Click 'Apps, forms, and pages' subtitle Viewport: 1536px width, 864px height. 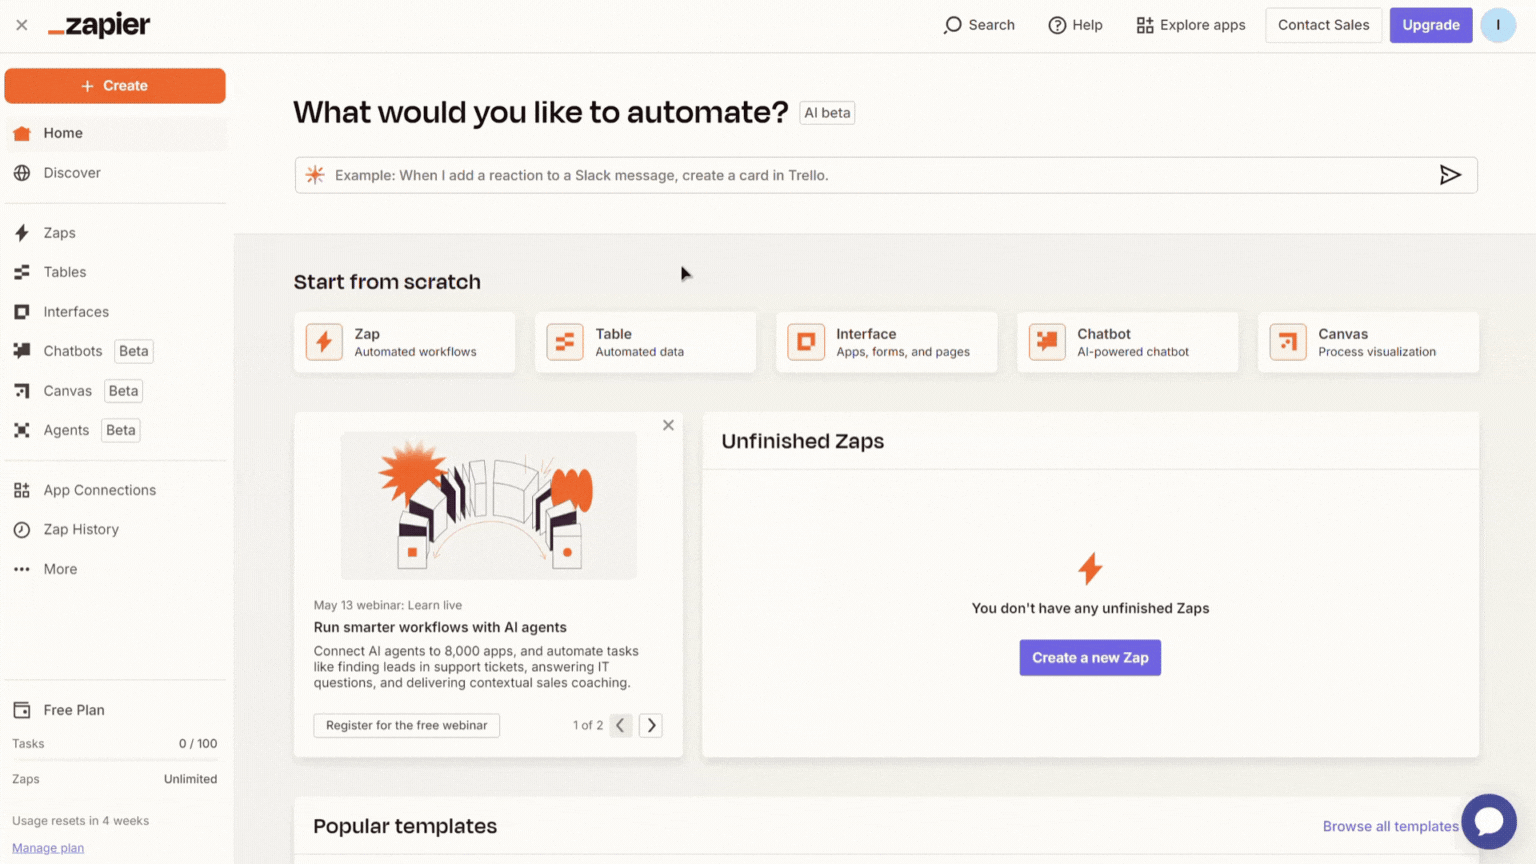(x=903, y=352)
